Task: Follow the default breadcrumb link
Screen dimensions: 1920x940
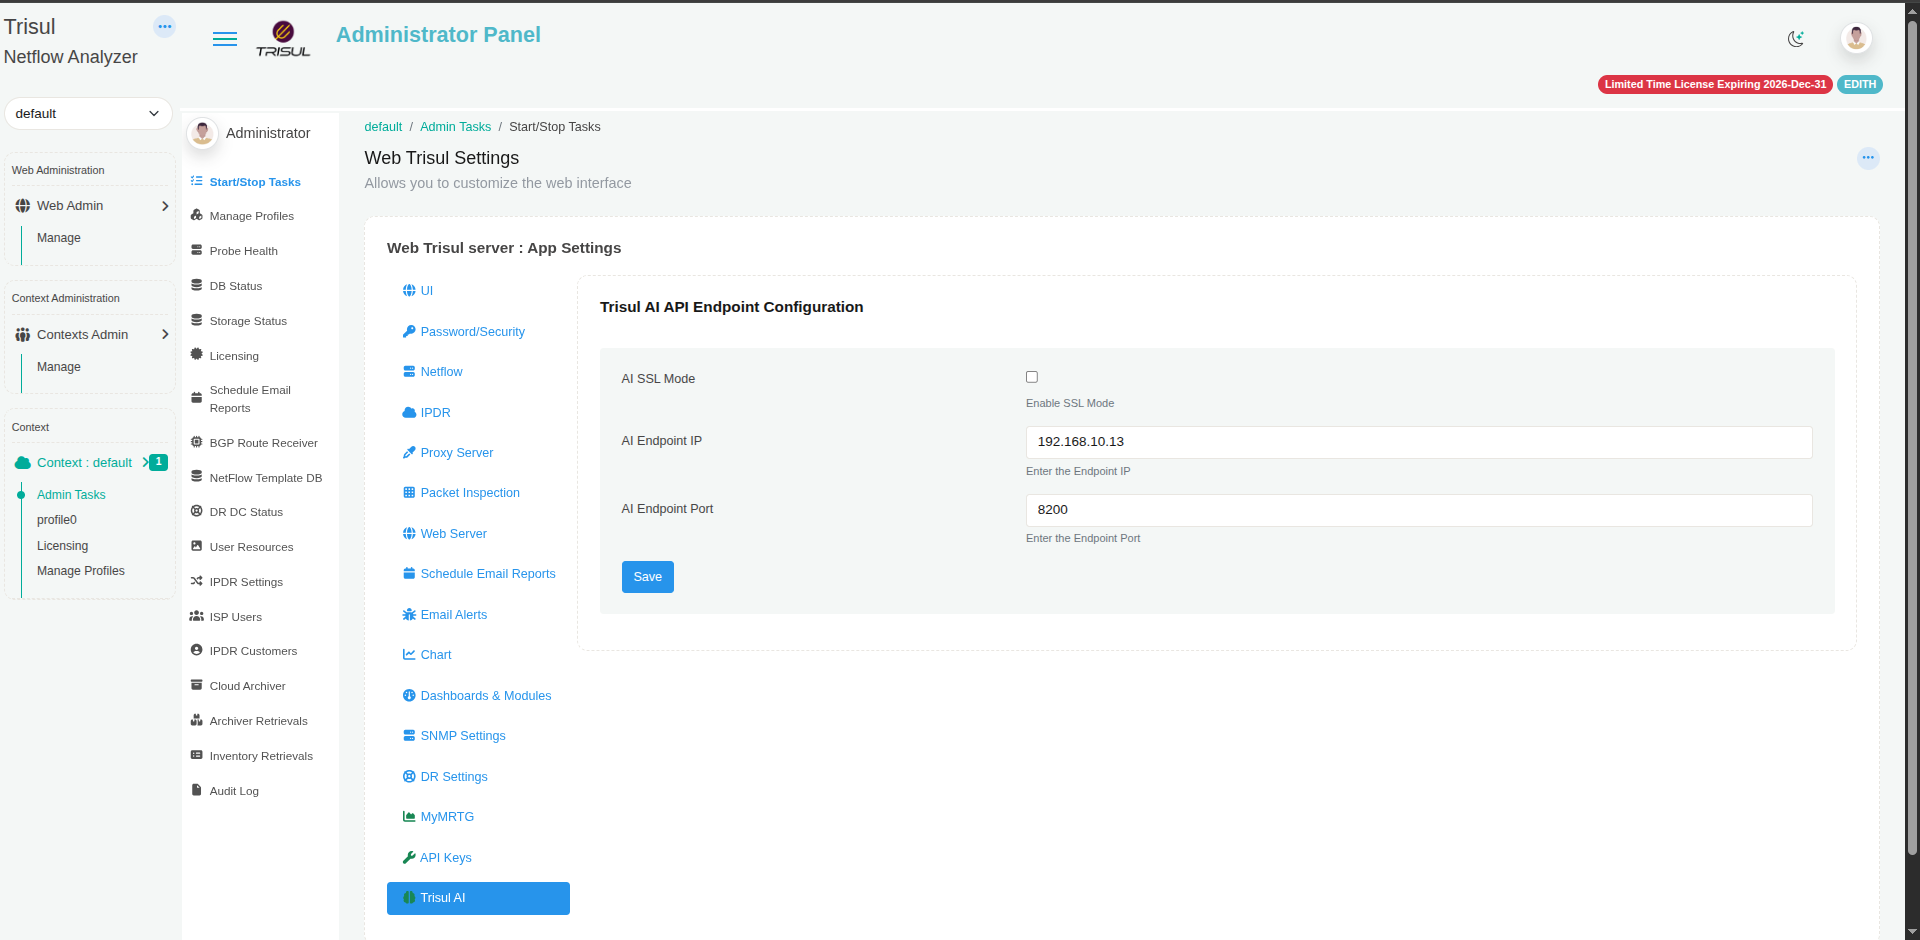Action: [x=383, y=127]
